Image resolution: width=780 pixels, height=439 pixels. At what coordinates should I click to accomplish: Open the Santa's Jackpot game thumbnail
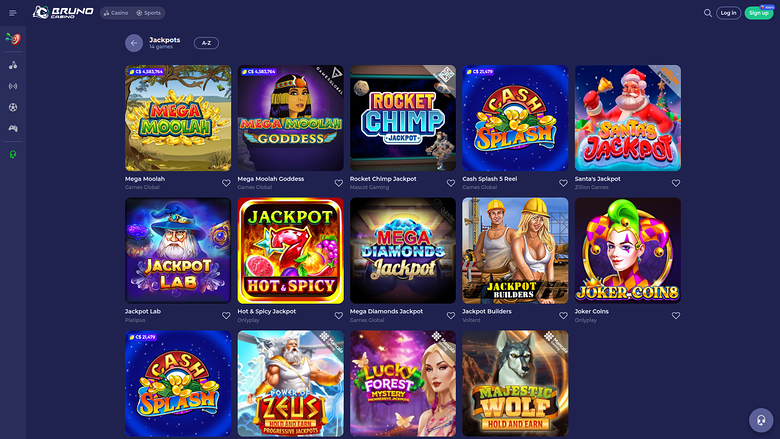[x=628, y=118]
